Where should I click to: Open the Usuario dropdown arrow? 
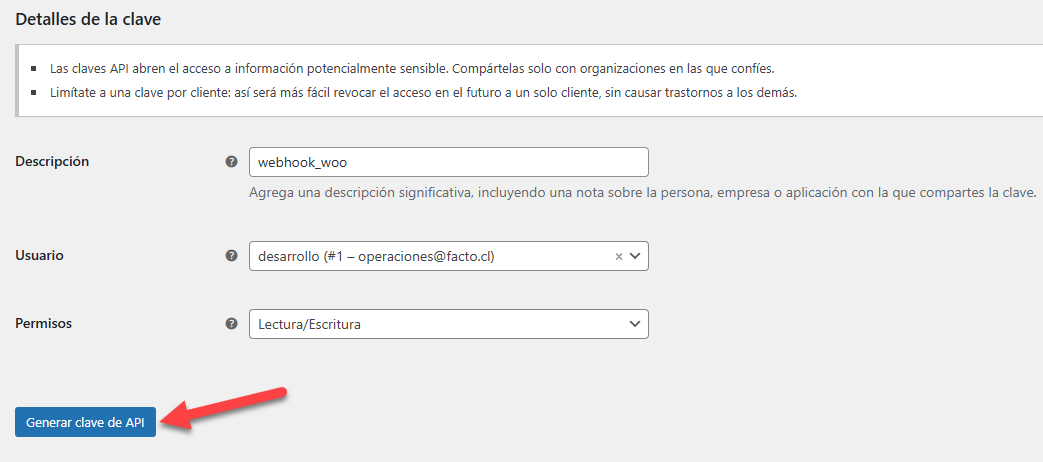[x=635, y=256]
